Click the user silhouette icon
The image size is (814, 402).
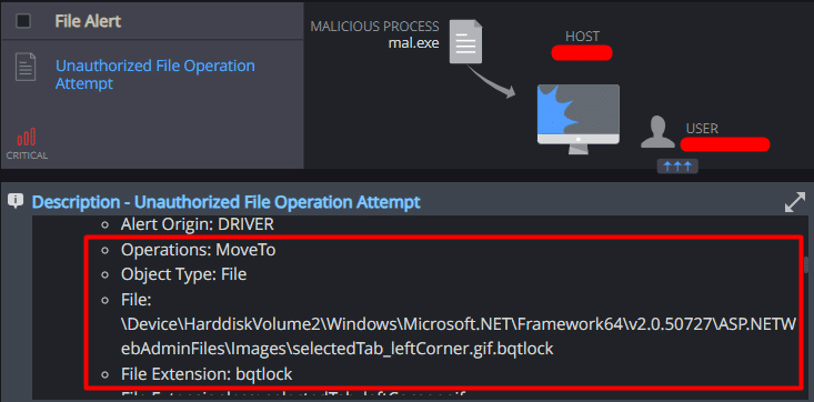[x=657, y=133]
